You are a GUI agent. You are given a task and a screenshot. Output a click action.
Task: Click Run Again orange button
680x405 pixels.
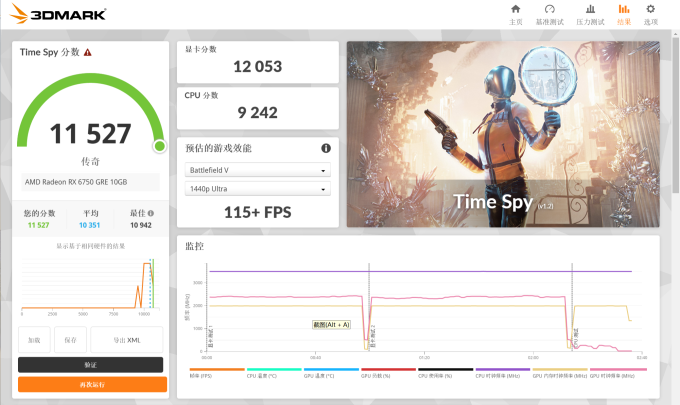[92, 384]
